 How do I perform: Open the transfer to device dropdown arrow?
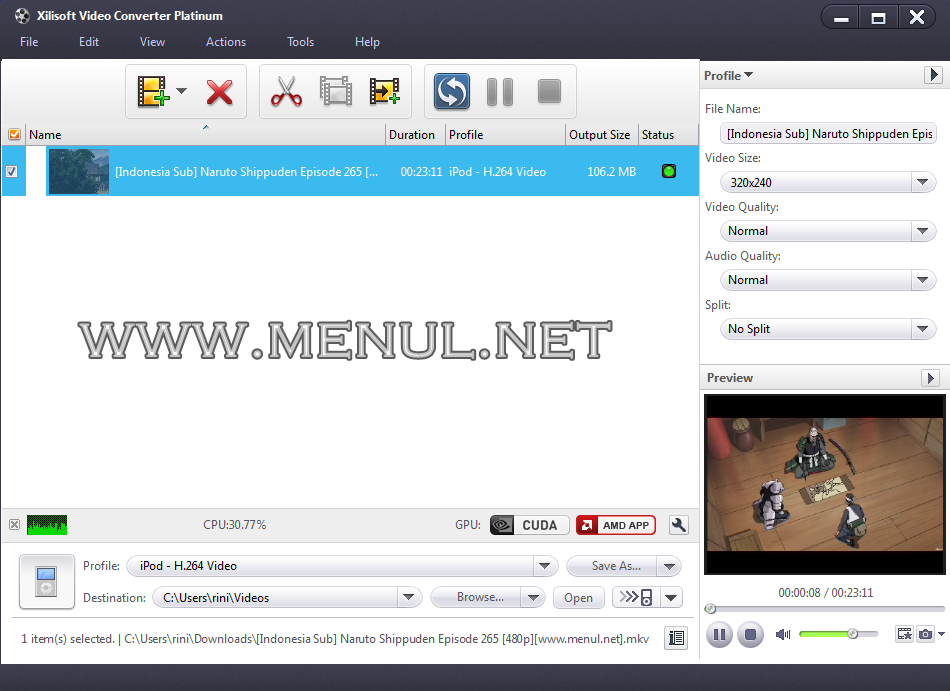coord(671,598)
